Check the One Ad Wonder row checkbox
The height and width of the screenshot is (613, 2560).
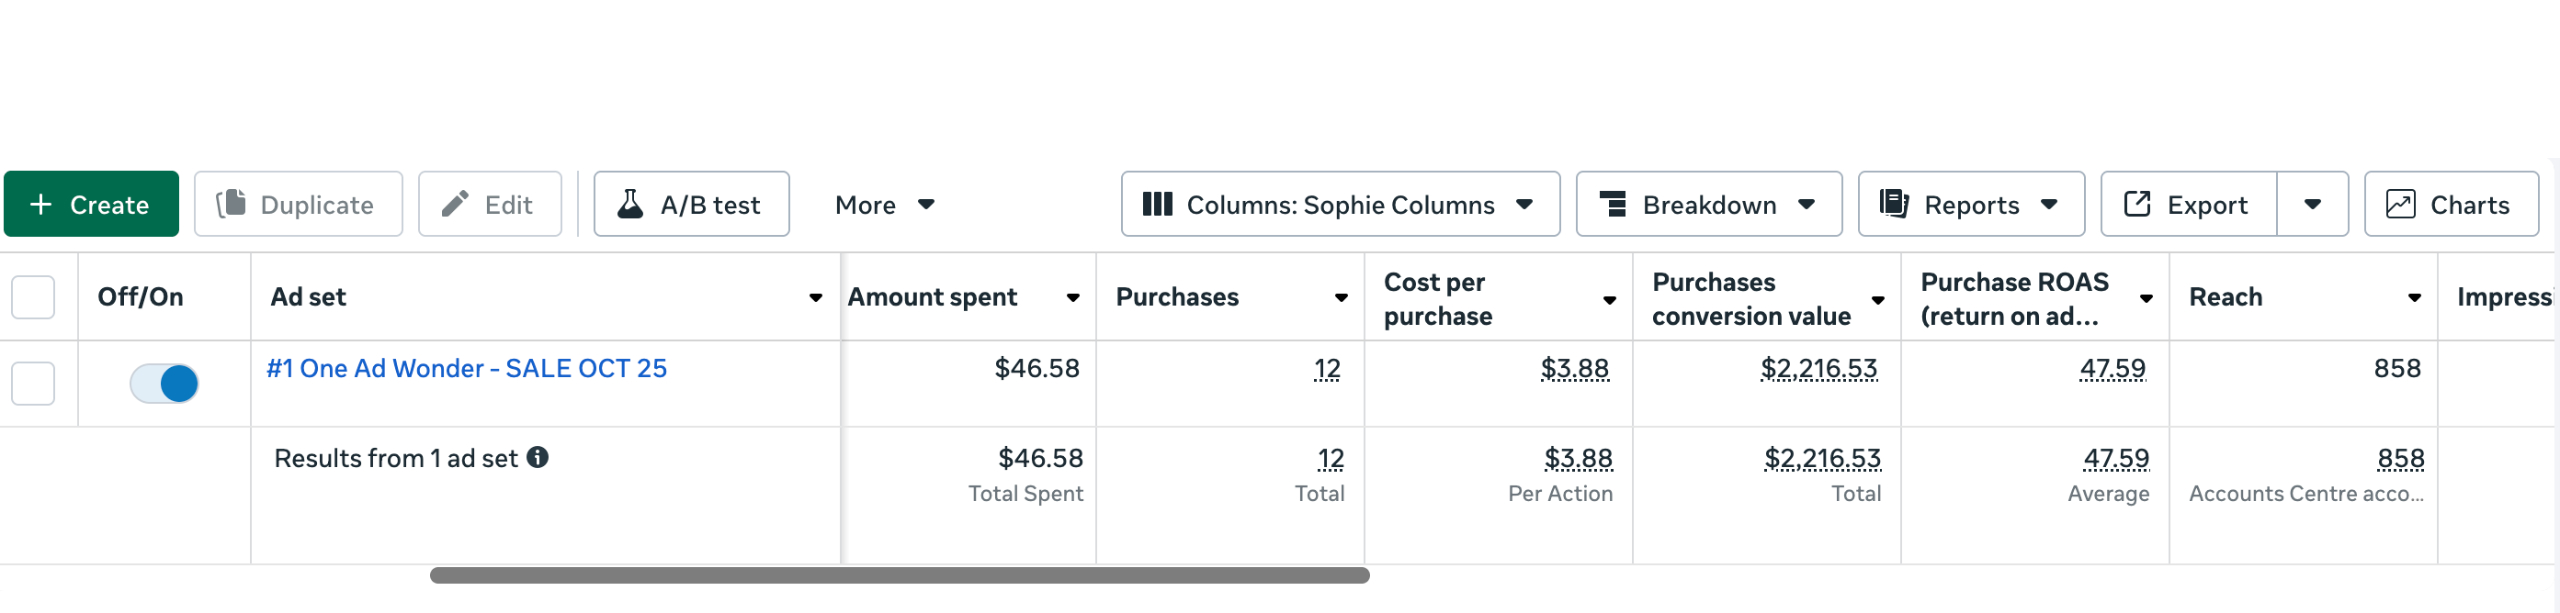coord(33,383)
